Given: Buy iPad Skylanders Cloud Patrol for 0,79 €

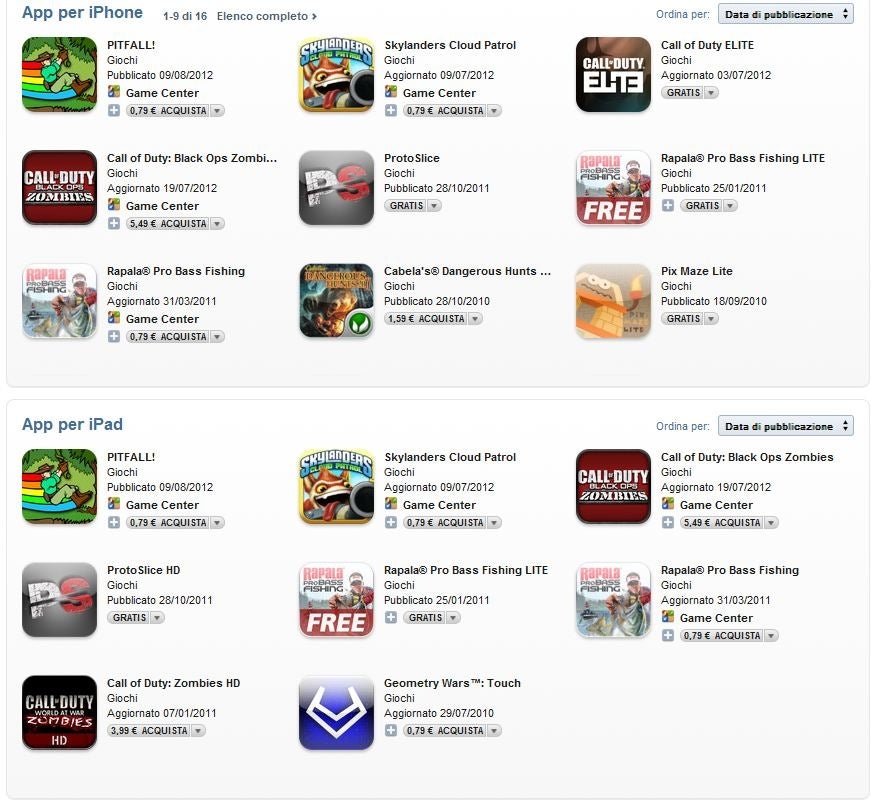Looking at the screenshot, I should 445,523.
